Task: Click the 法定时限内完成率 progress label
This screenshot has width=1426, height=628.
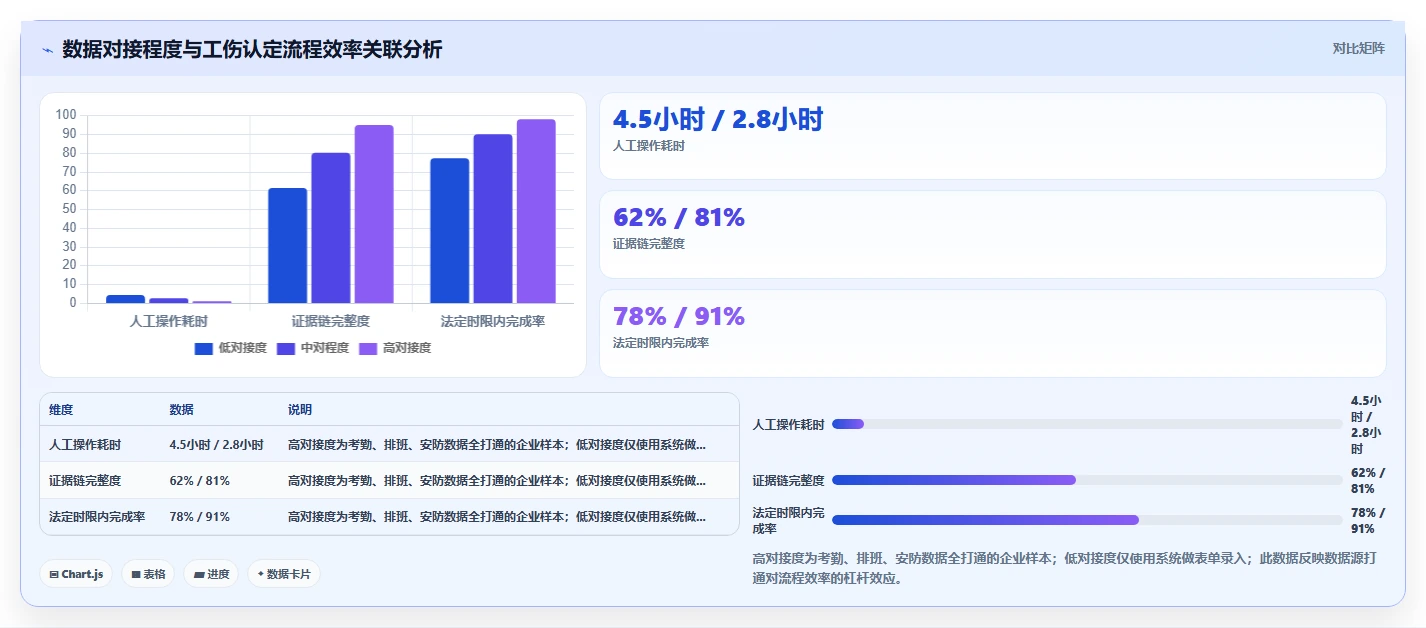Action: (788, 521)
